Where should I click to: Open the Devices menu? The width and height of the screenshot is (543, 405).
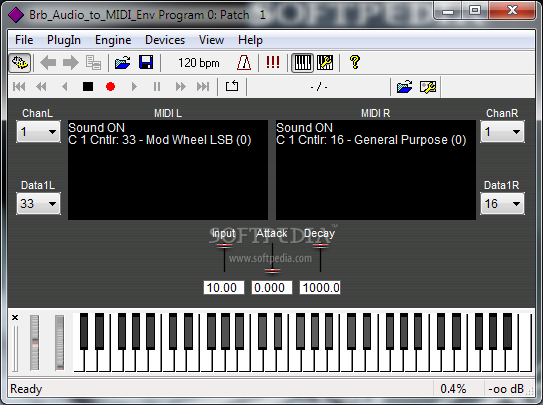[x=165, y=40]
